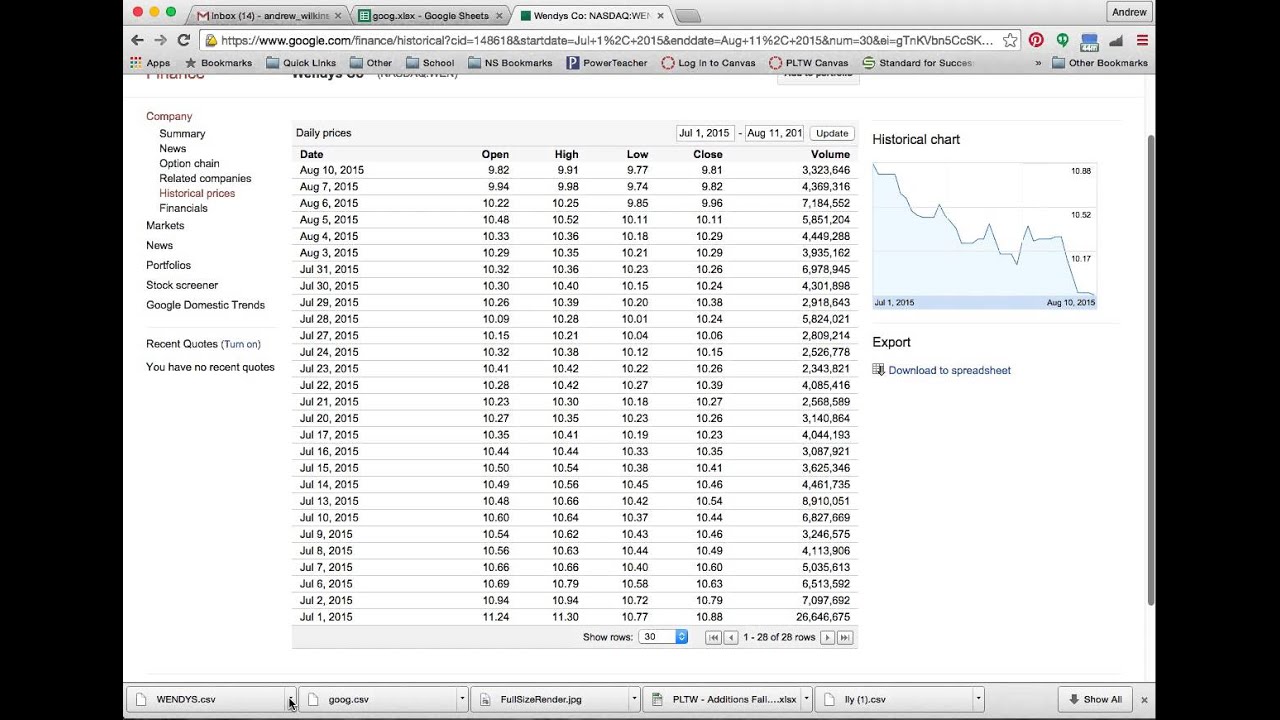Open the blue extension icon with the 44m badge
Screen dimensions: 1280x720
point(1089,41)
